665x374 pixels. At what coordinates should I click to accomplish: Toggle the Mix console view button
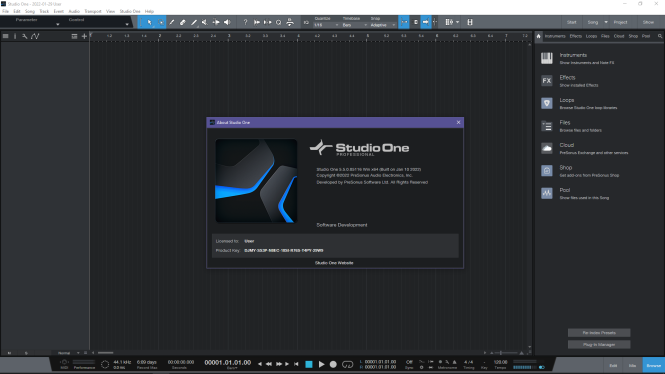[632, 366]
